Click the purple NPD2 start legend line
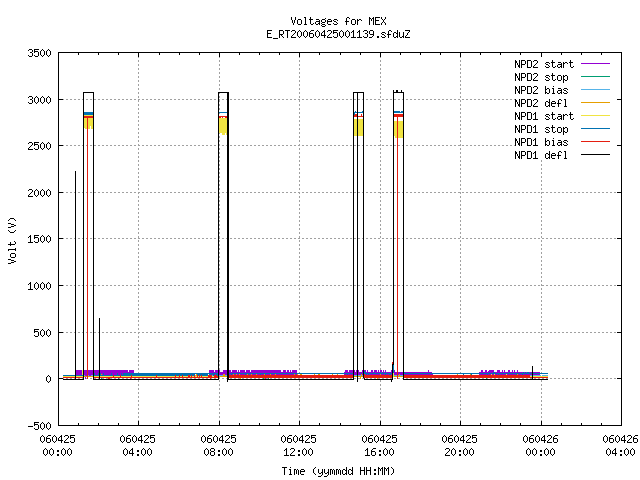Viewport: 640px width, 480px height. [595, 64]
